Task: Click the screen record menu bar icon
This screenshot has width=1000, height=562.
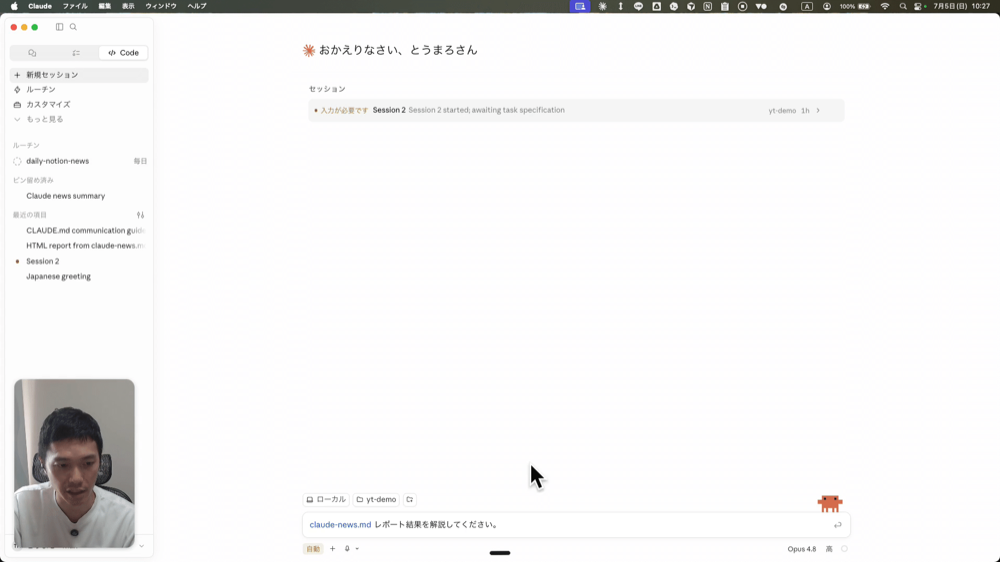Action: (742, 6)
